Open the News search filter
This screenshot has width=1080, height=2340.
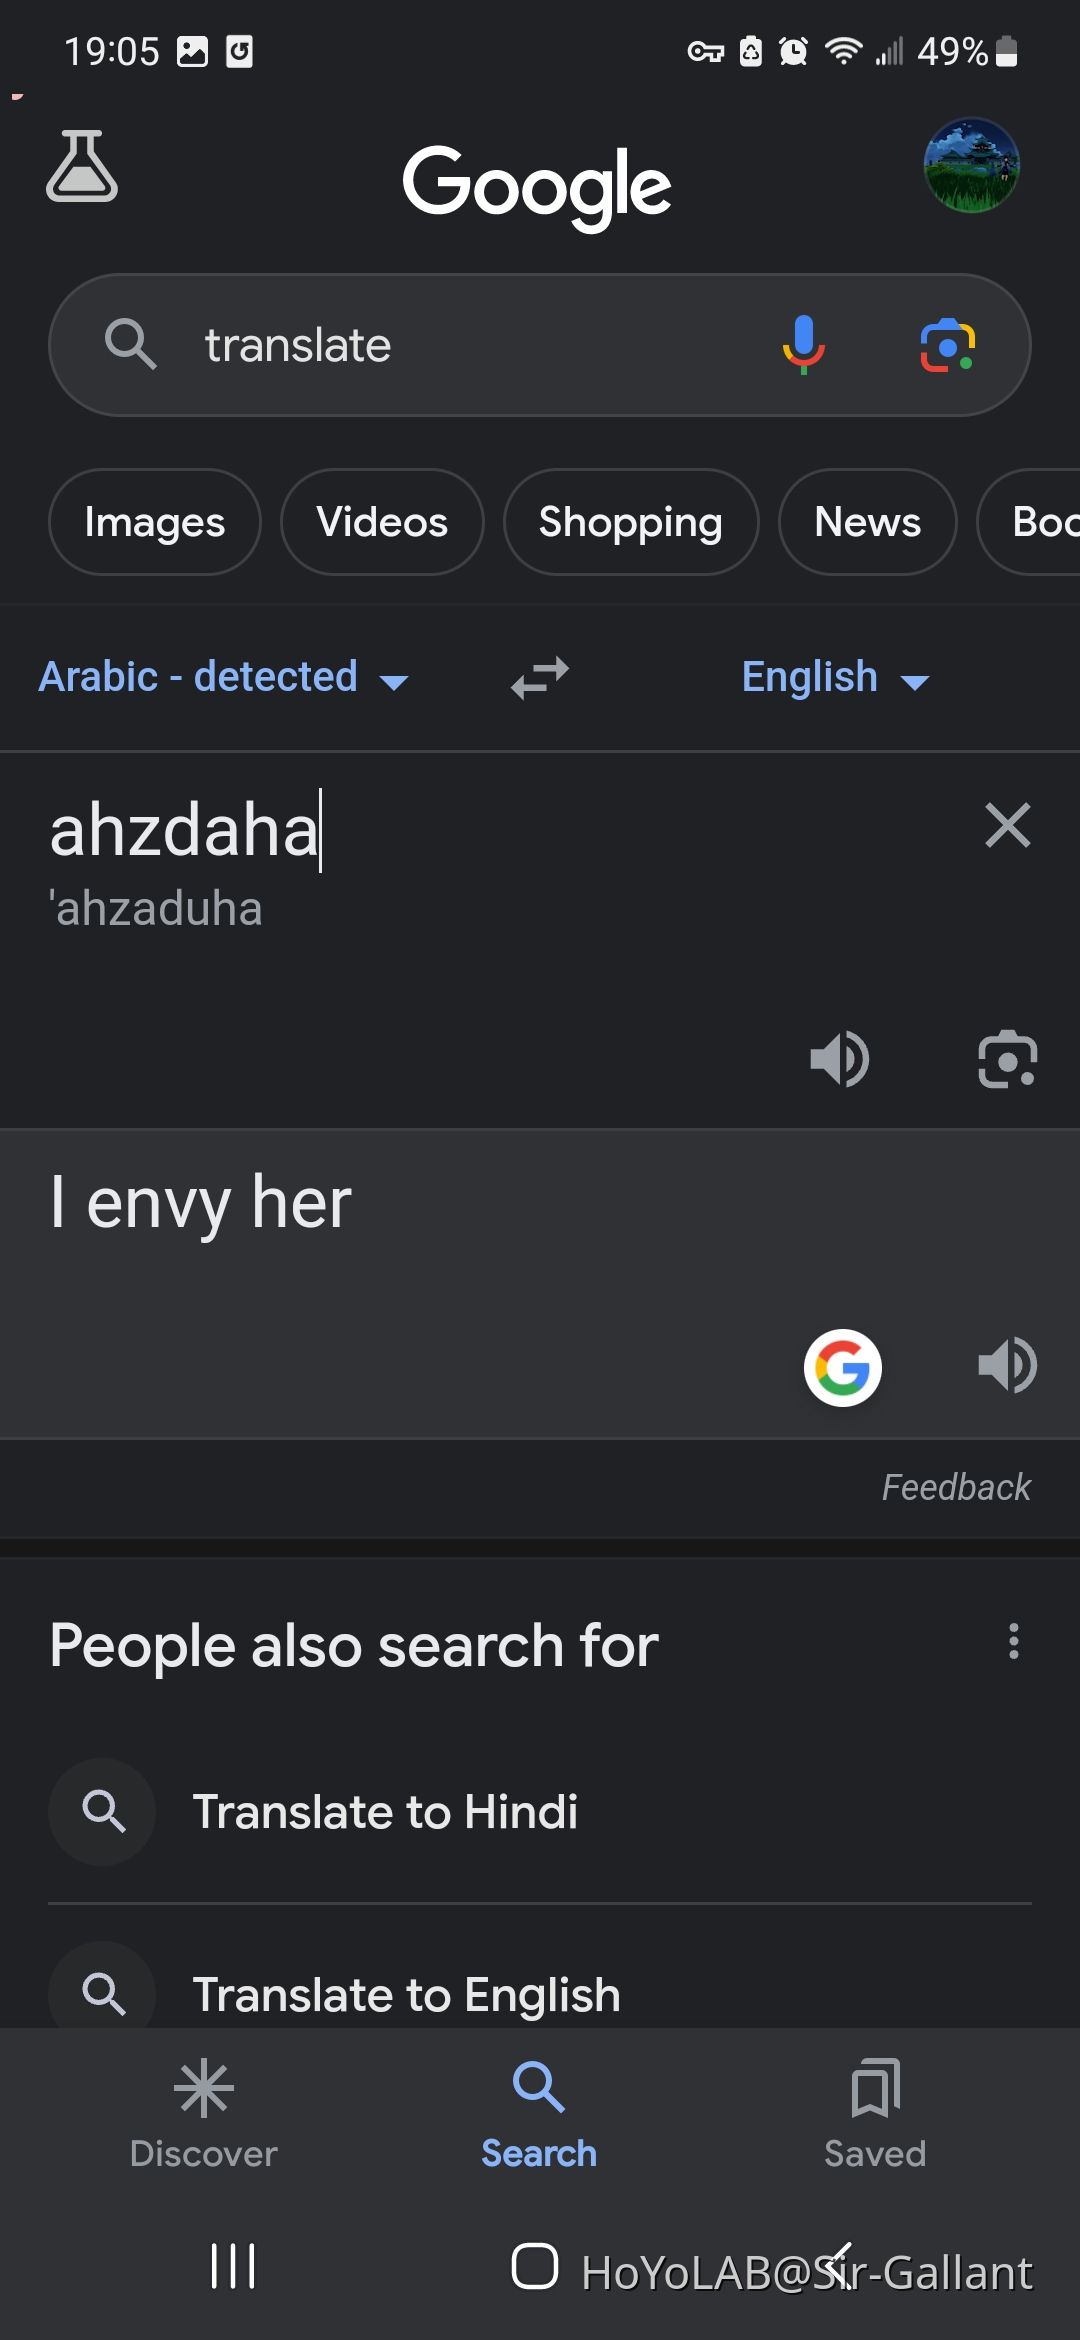866,522
